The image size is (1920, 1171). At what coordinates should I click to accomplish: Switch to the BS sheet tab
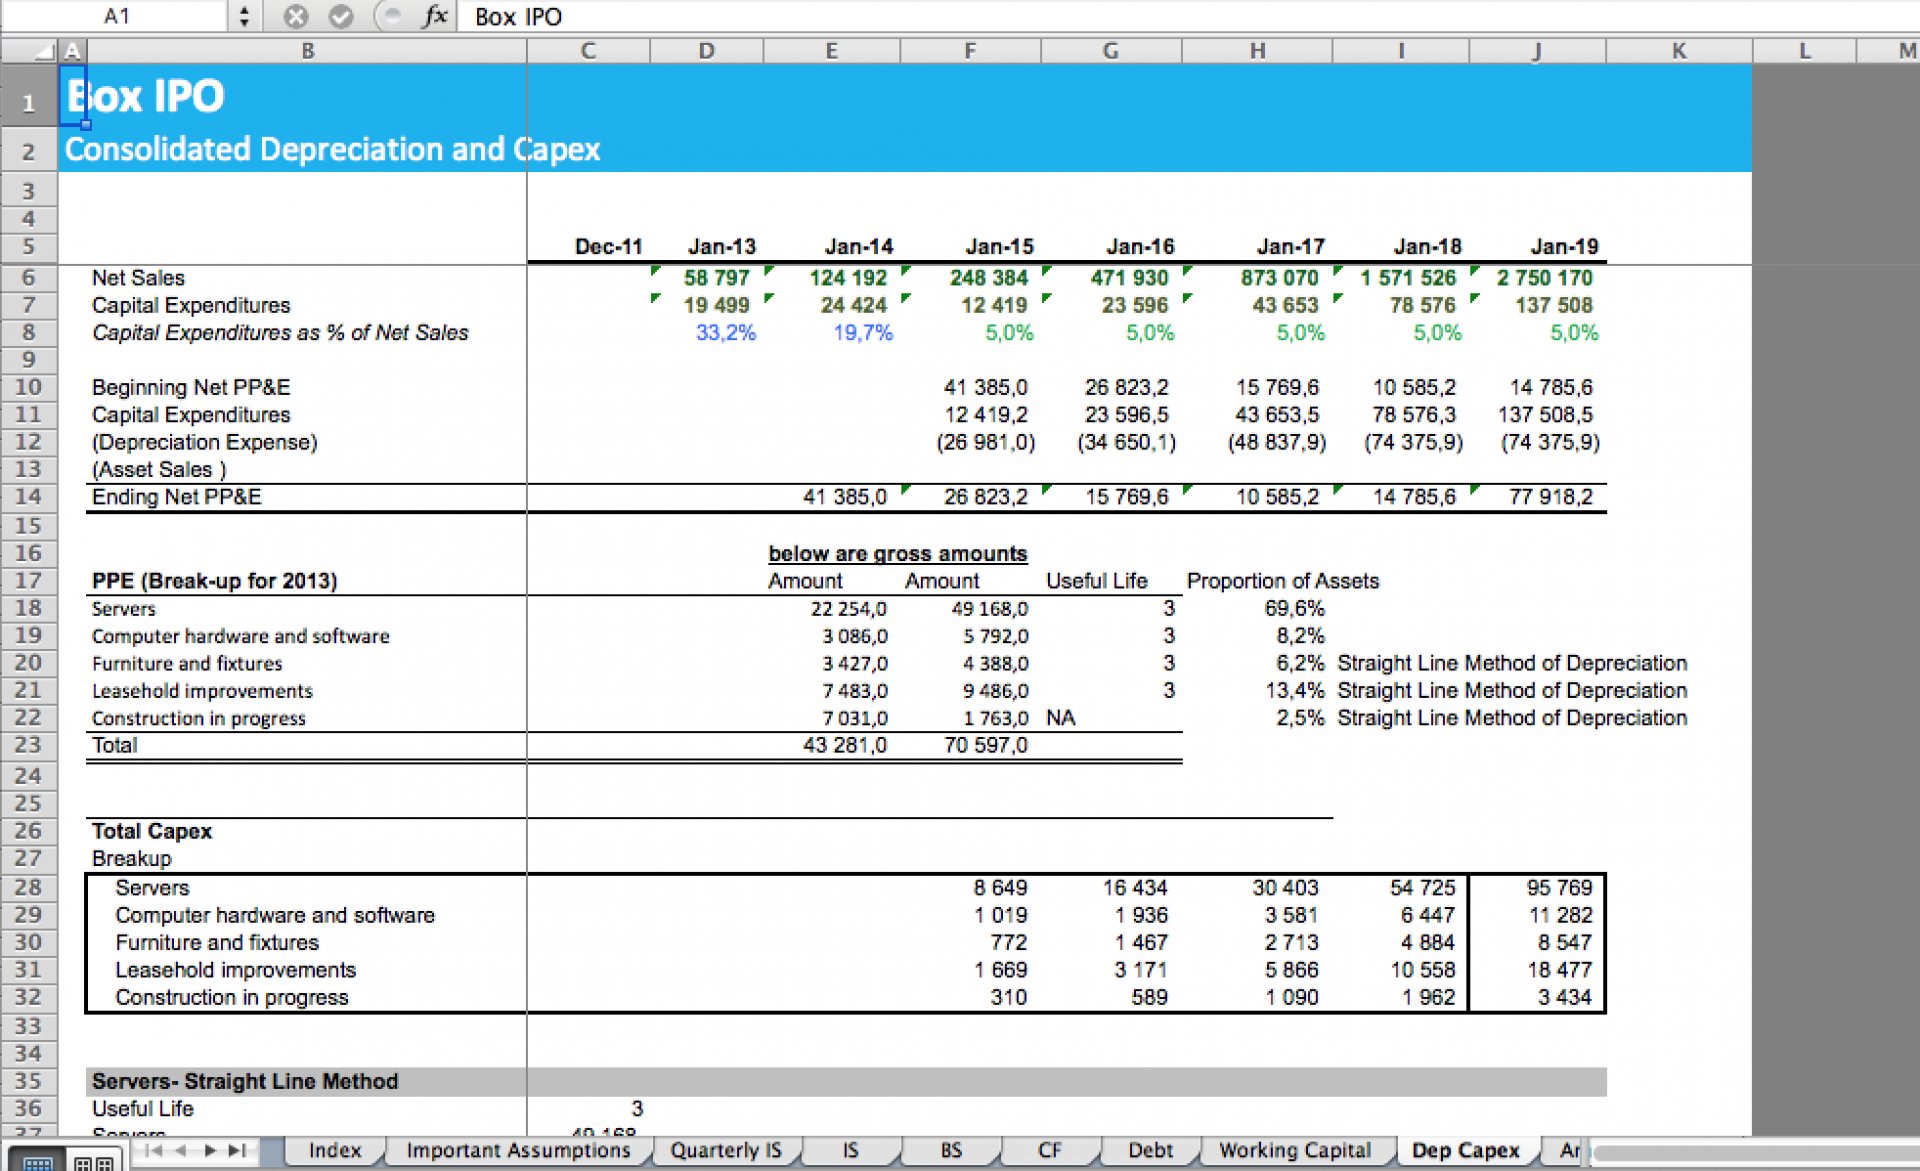(x=951, y=1151)
